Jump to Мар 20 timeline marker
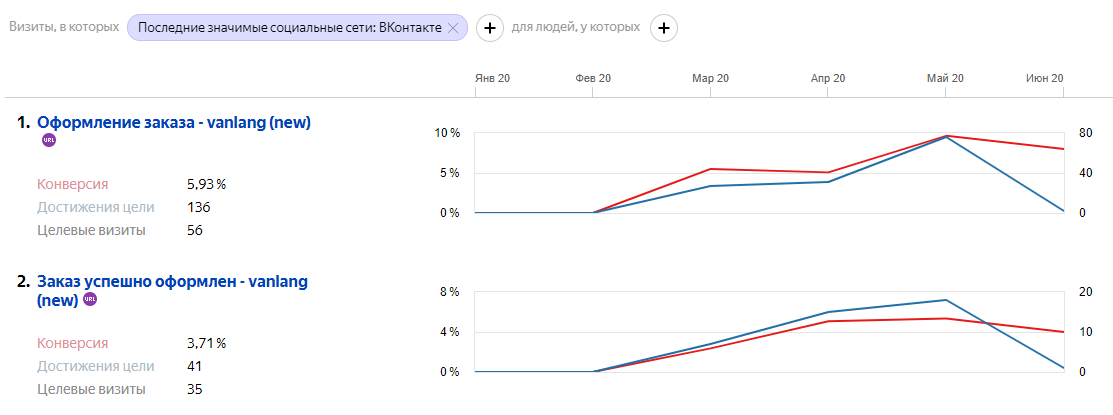The height and width of the screenshot is (415, 1113). click(x=710, y=78)
